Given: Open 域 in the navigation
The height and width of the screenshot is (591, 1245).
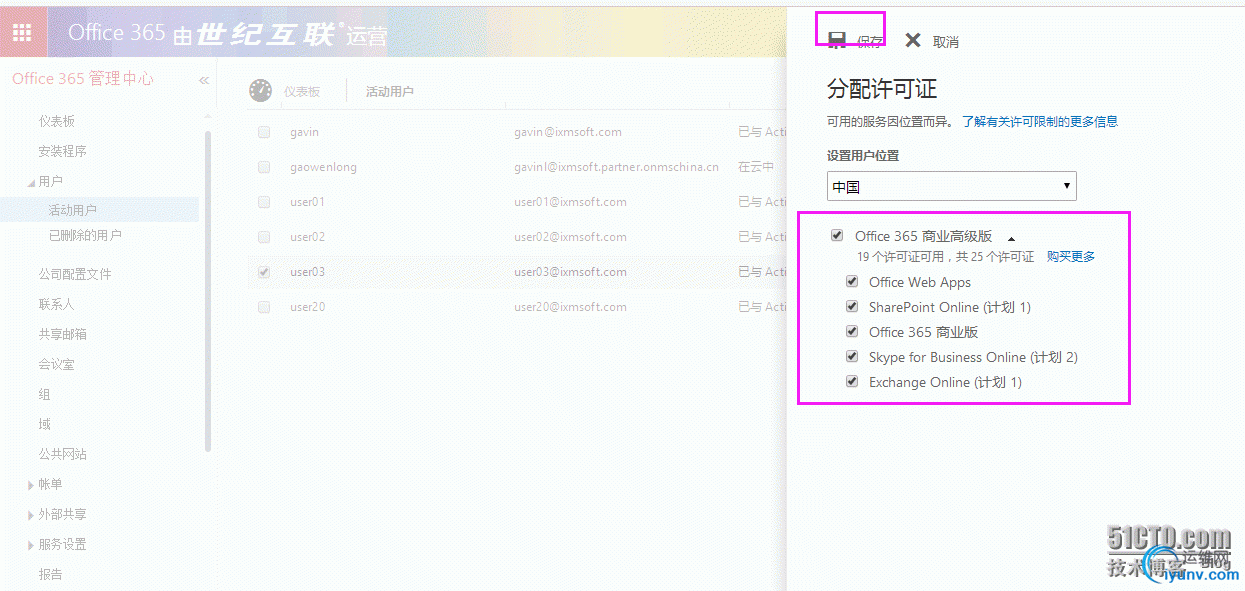Looking at the screenshot, I should (x=44, y=424).
